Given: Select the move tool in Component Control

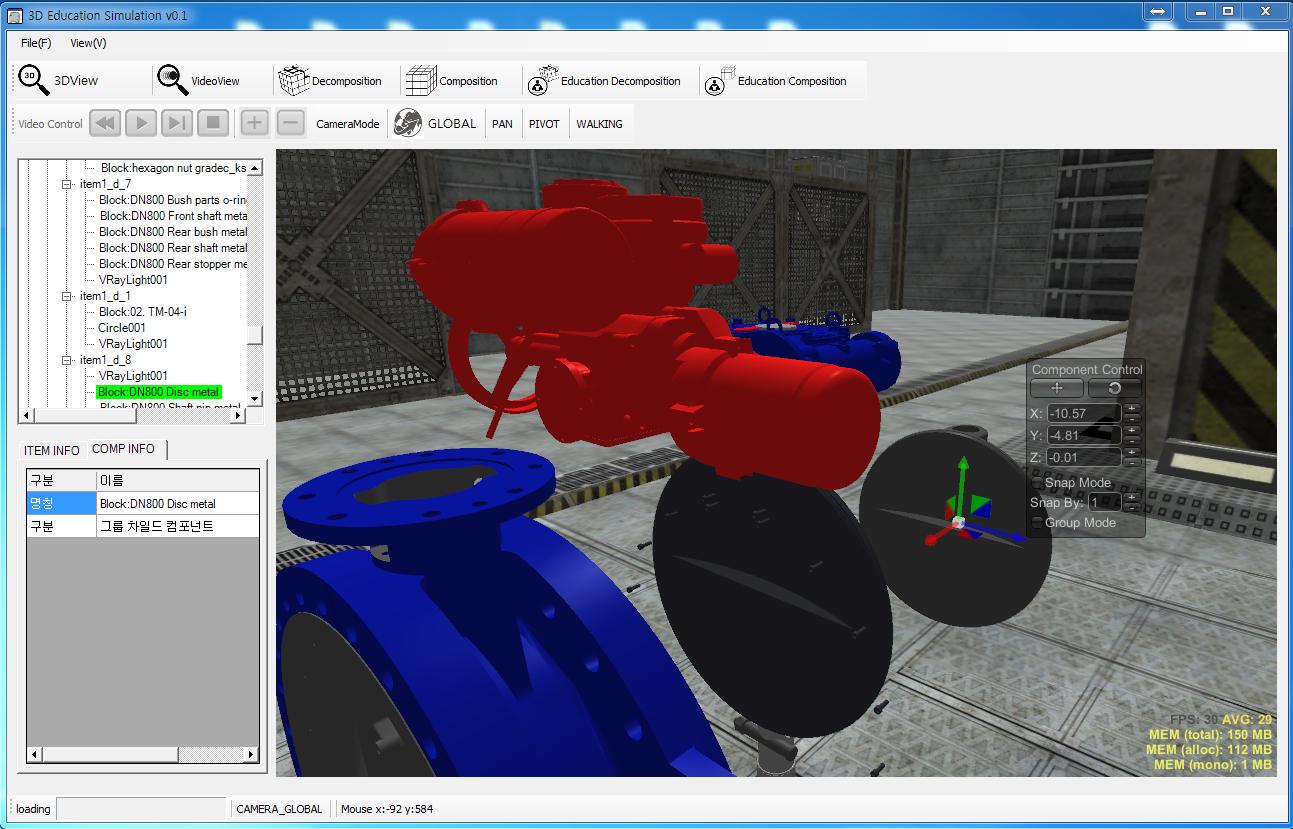Looking at the screenshot, I should 1057,388.
